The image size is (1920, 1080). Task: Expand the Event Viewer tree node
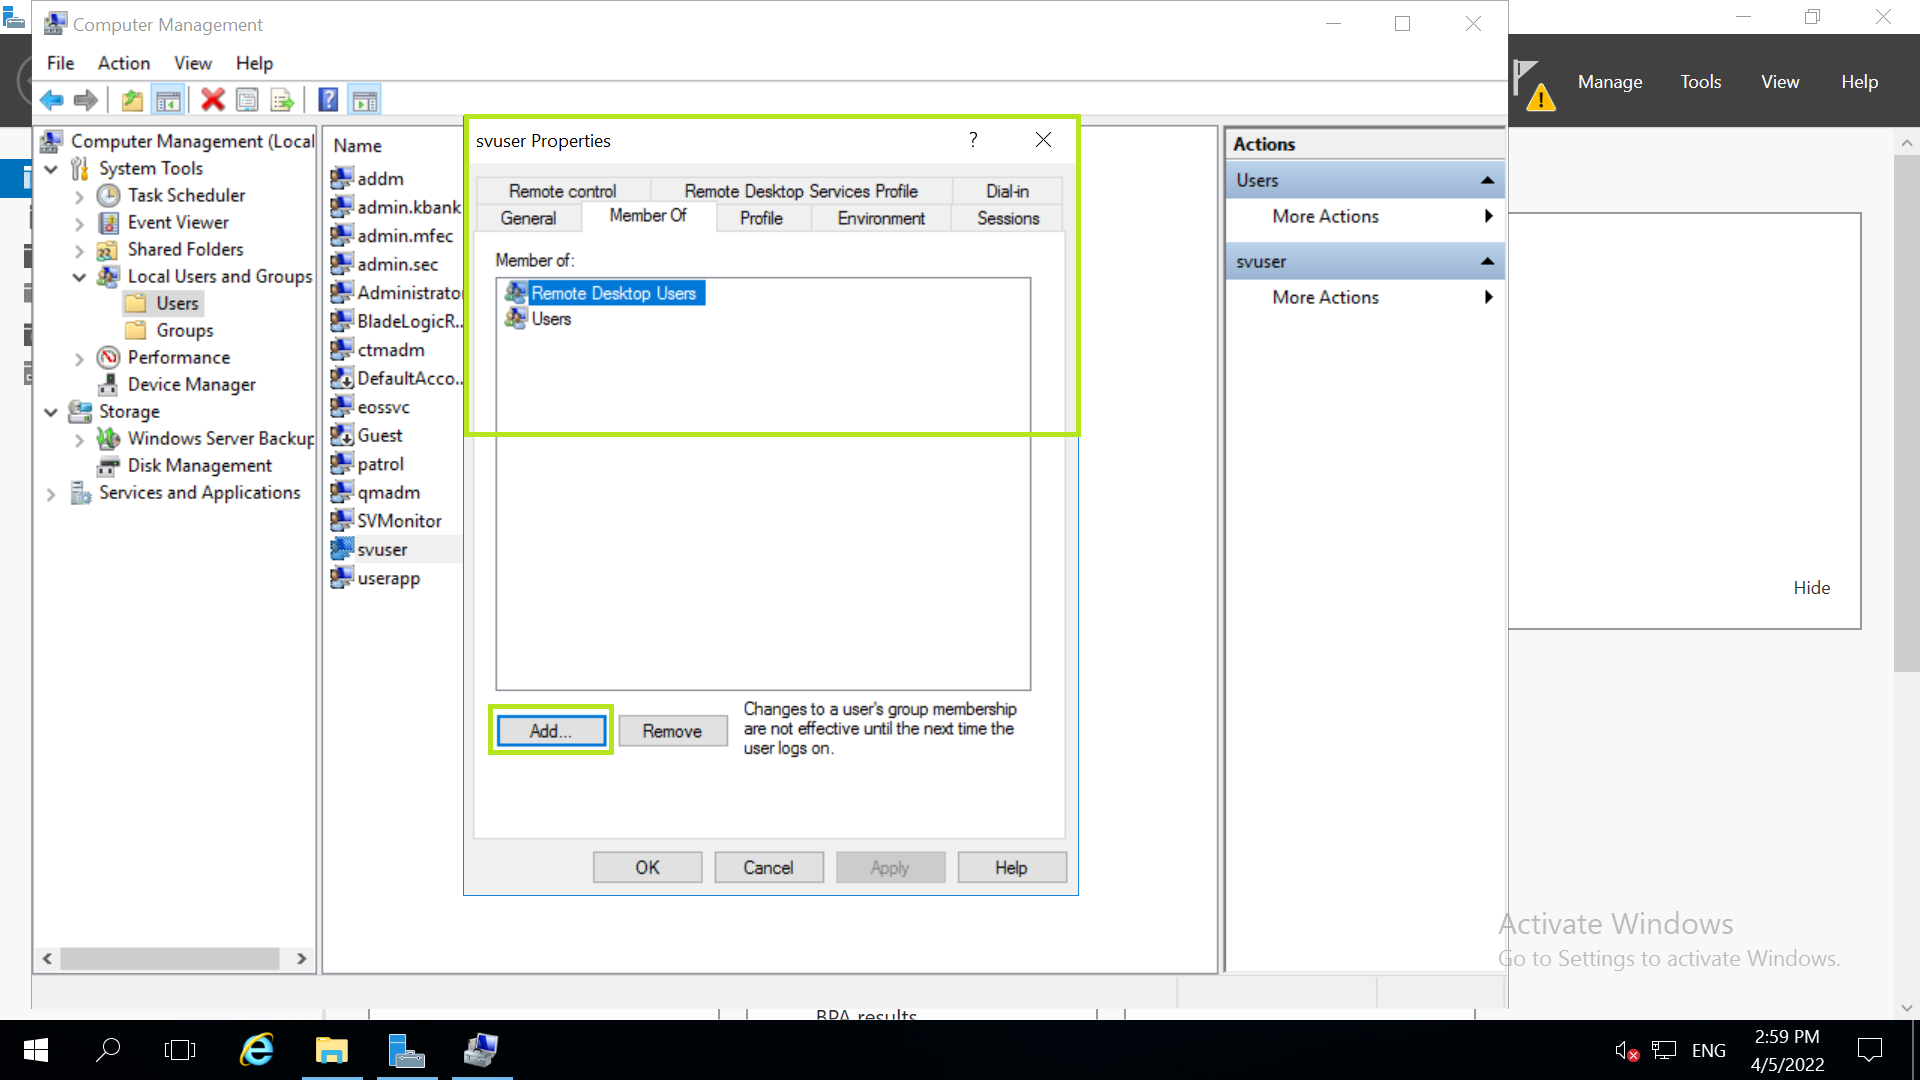tap(79, 223)
